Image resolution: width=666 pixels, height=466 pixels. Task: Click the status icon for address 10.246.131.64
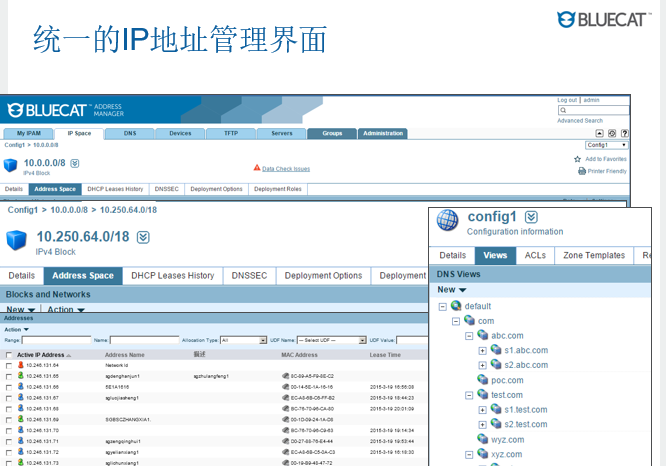tap(20, 365)
